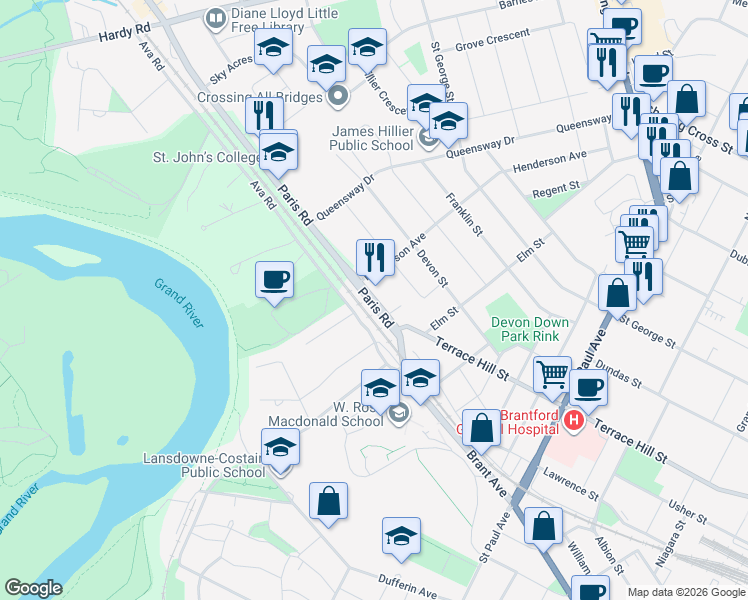Viewport: 748px width, 600px height.
Task: Select the Crossing All Bridges location pin
Action: click(338, 96)
